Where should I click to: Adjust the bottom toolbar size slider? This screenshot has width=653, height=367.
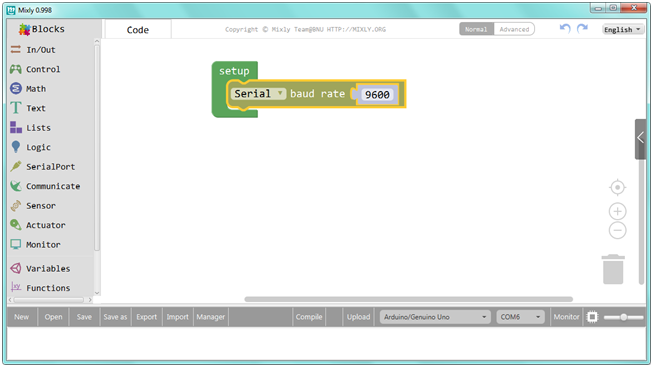pos(623,317)
